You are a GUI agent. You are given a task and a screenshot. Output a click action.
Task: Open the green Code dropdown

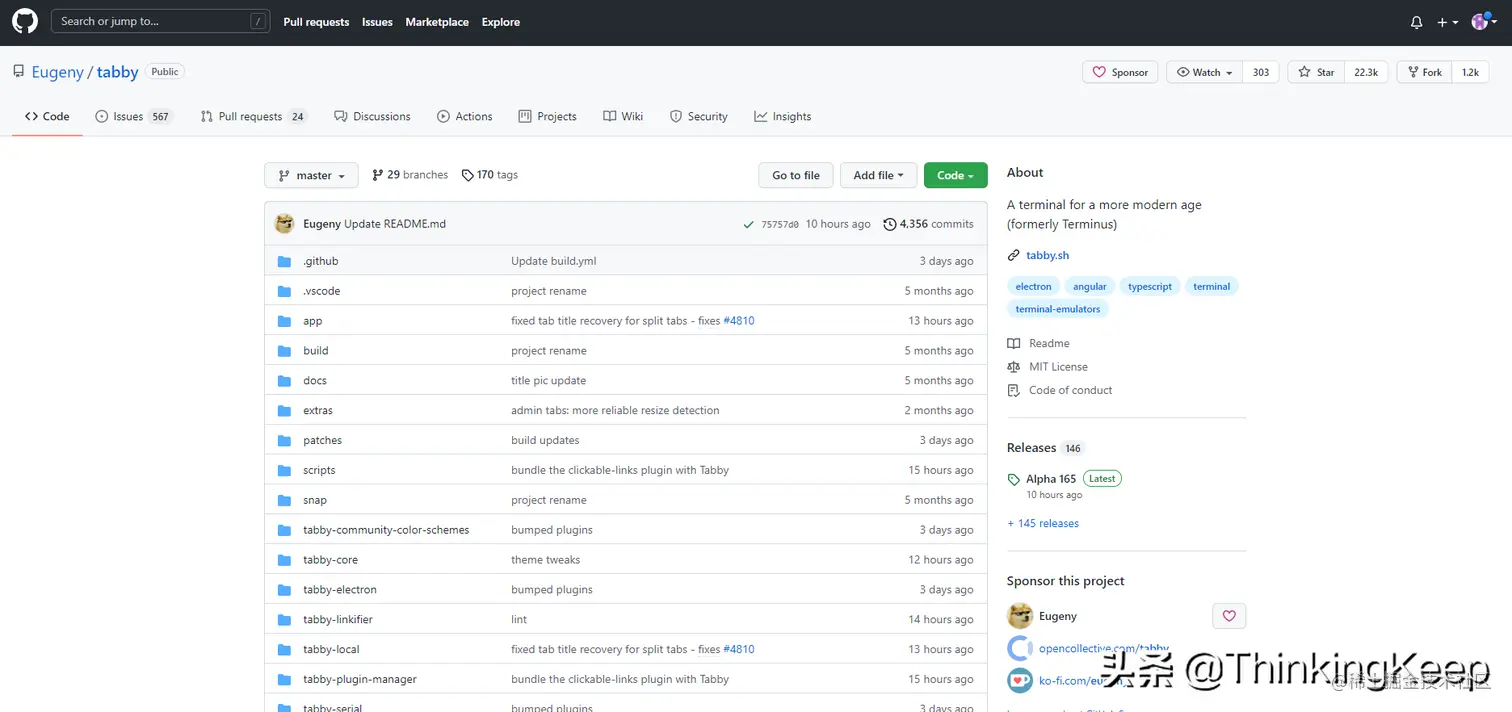point(956,175)
